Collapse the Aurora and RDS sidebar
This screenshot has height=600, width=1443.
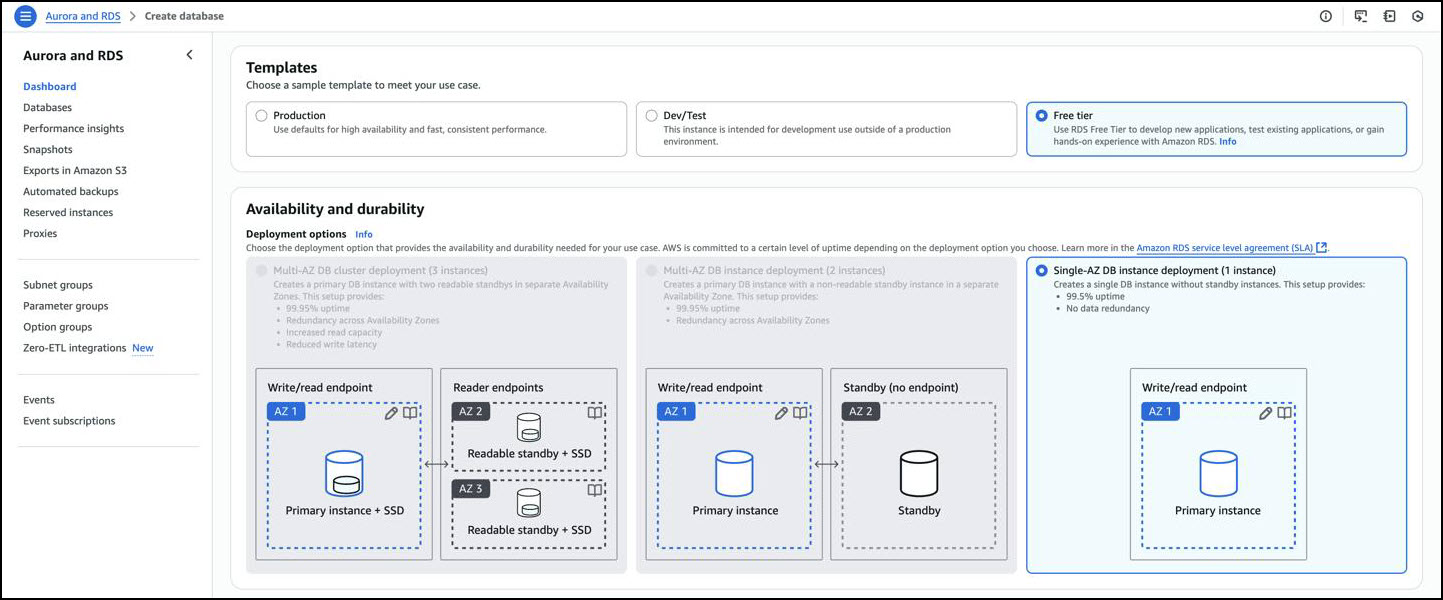189,55
